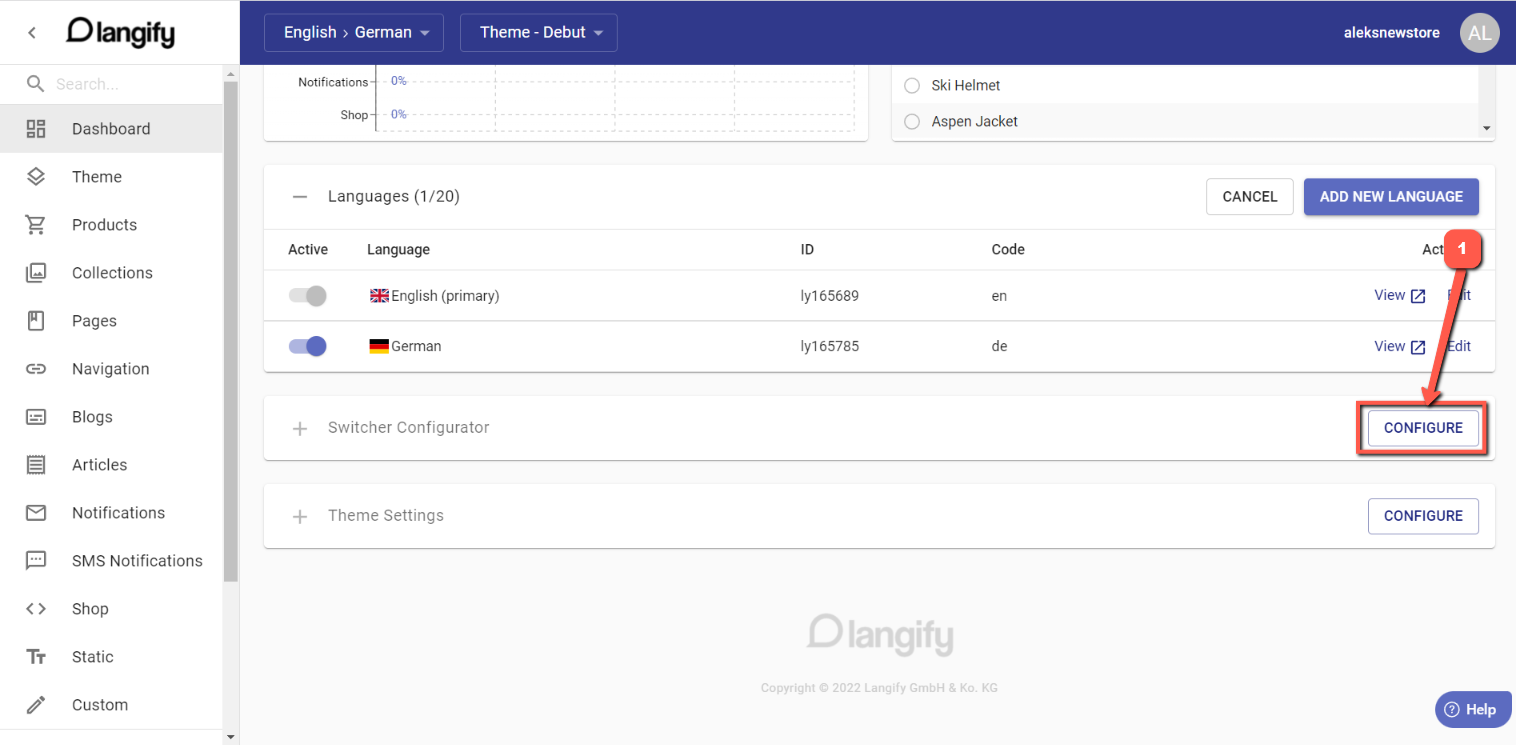Click the Products shopping cart icon
The height and width of the screenshot is (745, 1516).
[36, 225]
